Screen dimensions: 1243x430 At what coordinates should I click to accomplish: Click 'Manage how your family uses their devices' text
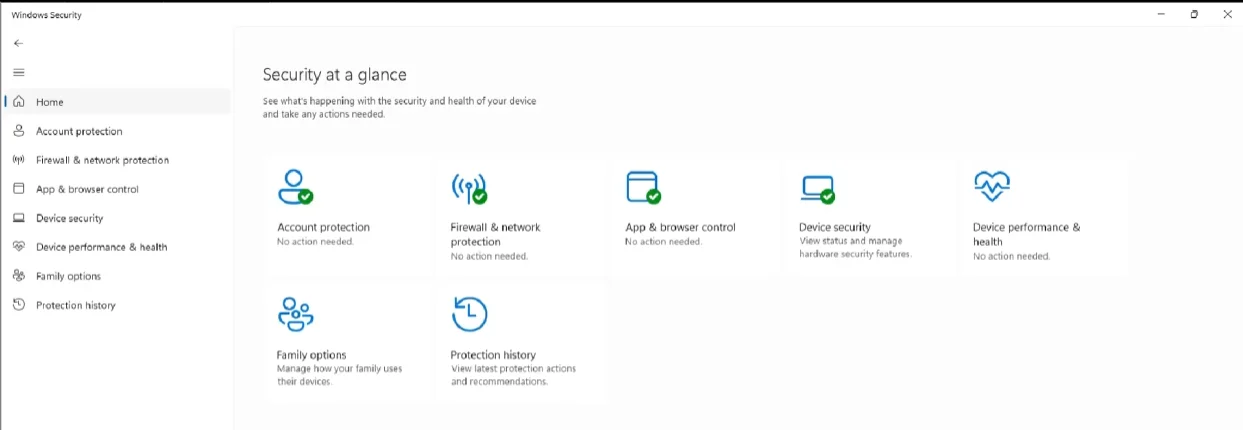(x=339, y=375)
